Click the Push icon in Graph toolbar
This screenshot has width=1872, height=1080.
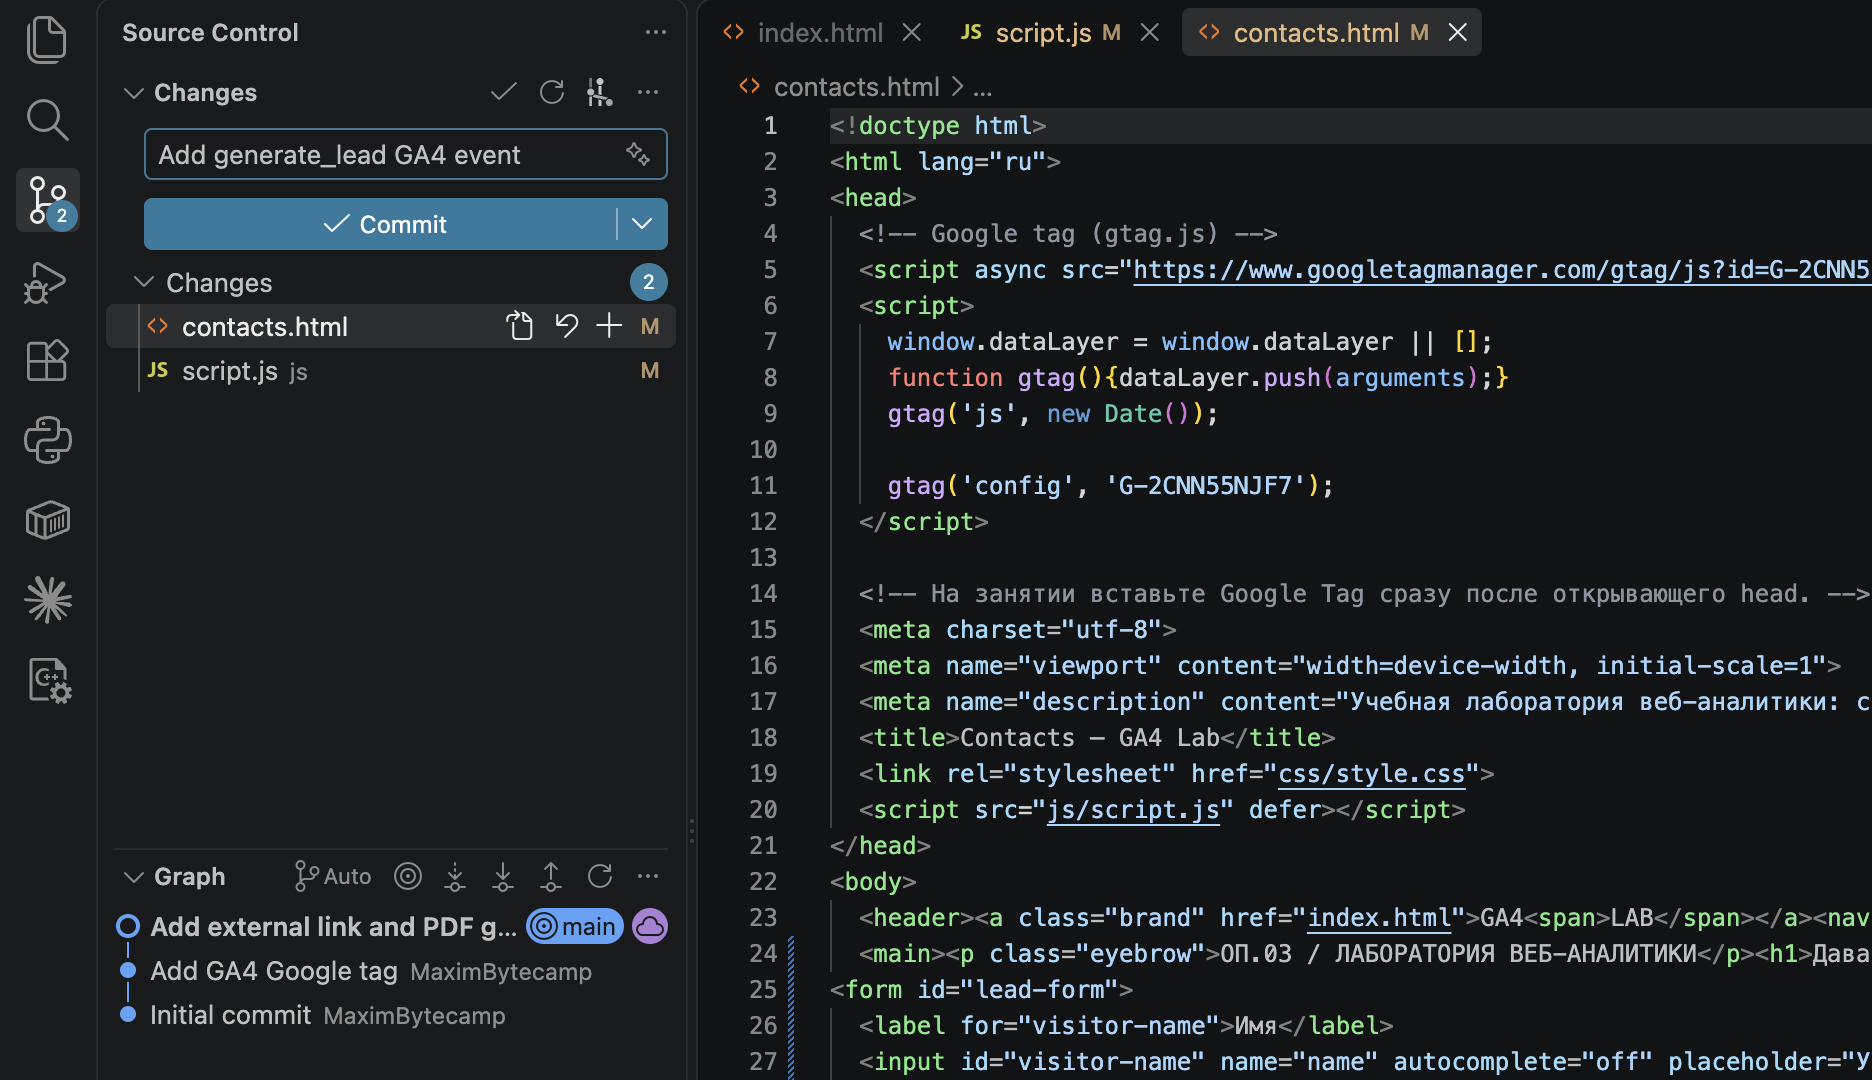[x=551, y=876]
